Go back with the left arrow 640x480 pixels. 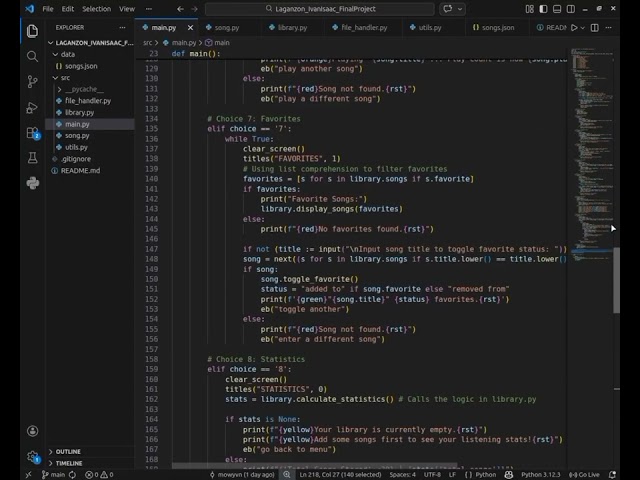click(x=180, y=9)
